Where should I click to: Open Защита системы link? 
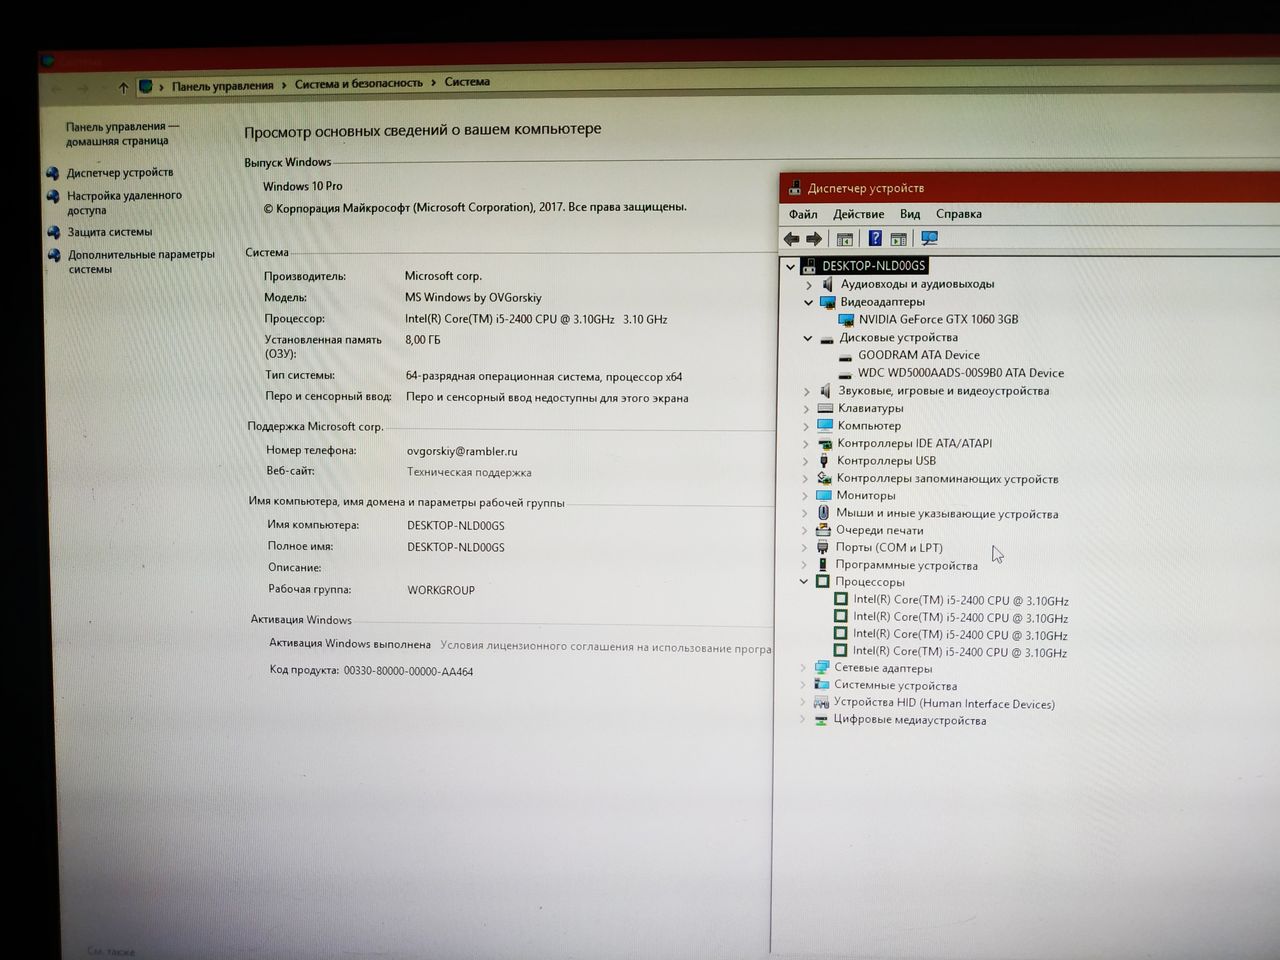(110, 231)
